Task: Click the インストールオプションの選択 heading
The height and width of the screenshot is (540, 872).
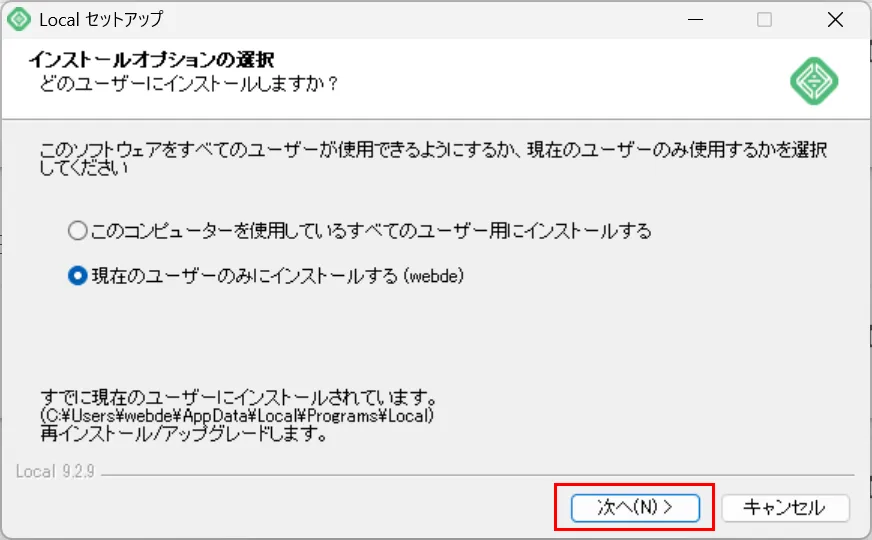Action: point(151,60)
